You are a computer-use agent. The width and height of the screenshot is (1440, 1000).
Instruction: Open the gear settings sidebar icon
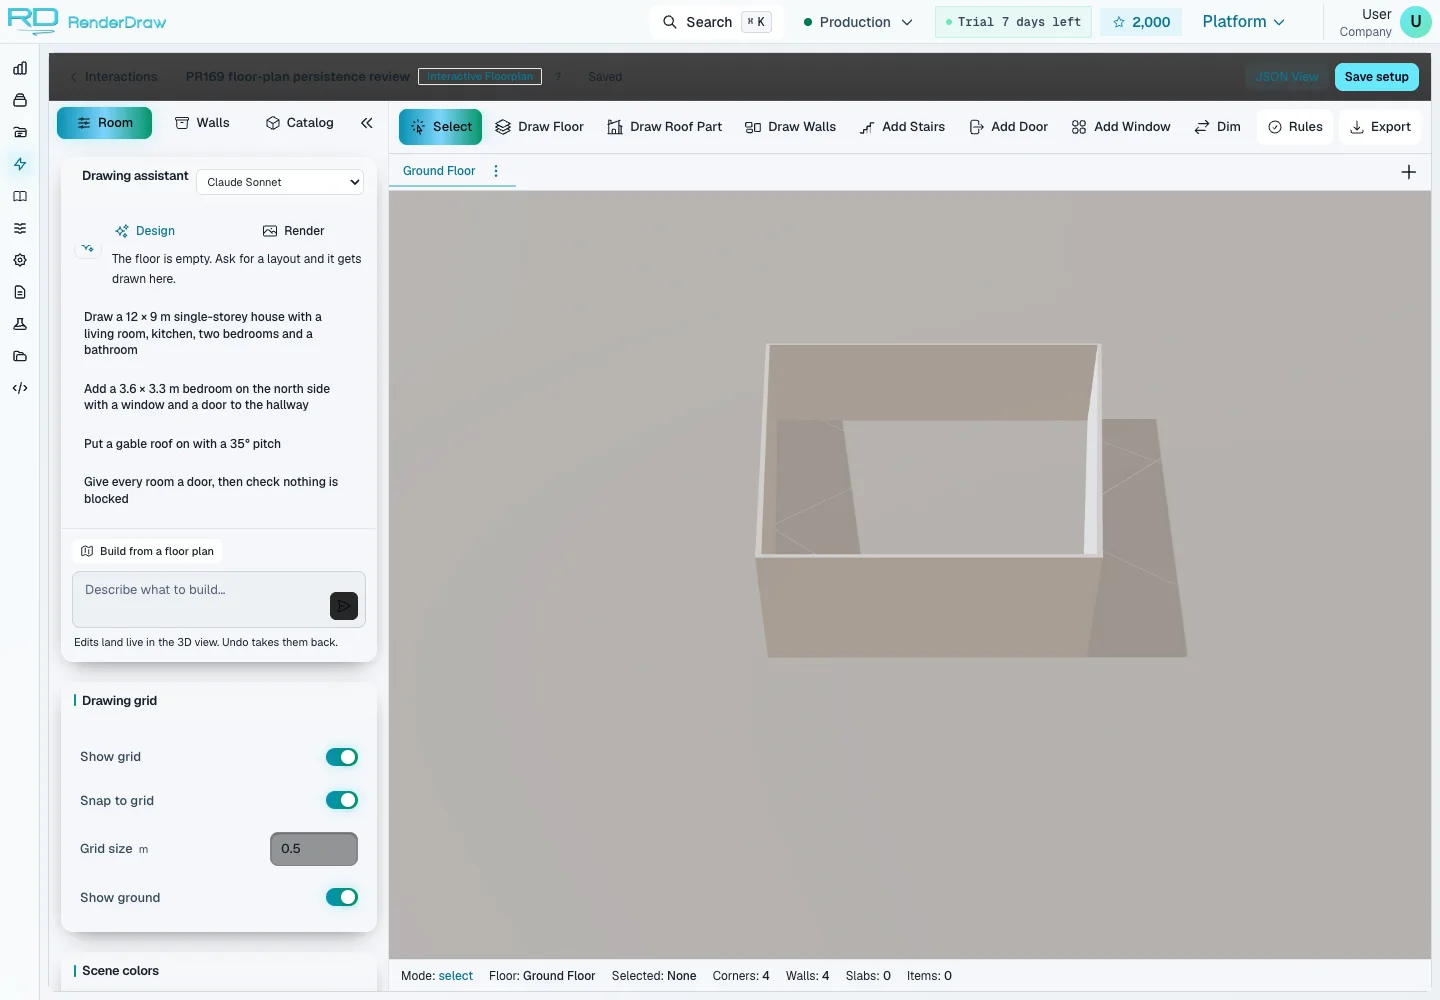20,260
